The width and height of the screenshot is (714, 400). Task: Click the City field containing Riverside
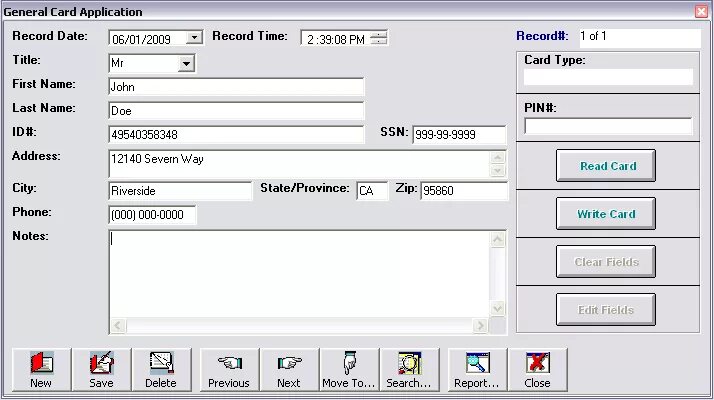(180, 190)
